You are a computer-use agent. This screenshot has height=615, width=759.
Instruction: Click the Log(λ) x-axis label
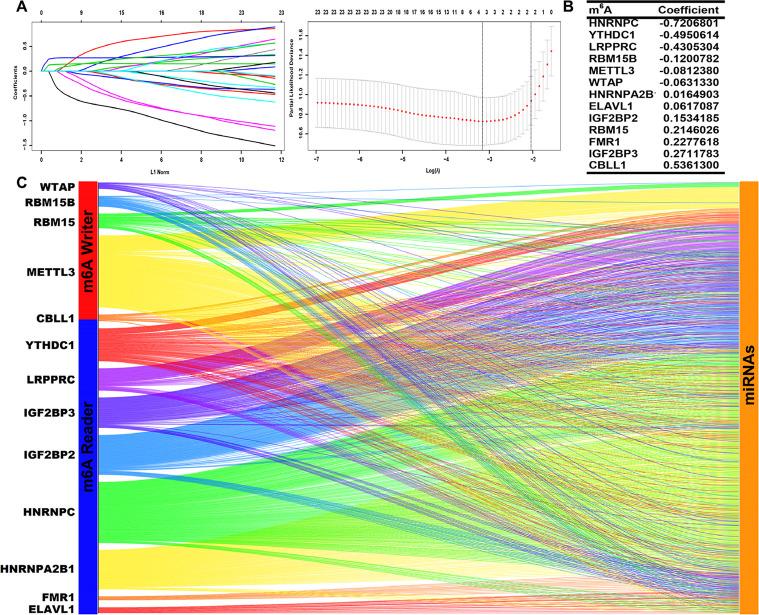coord(434,172)
